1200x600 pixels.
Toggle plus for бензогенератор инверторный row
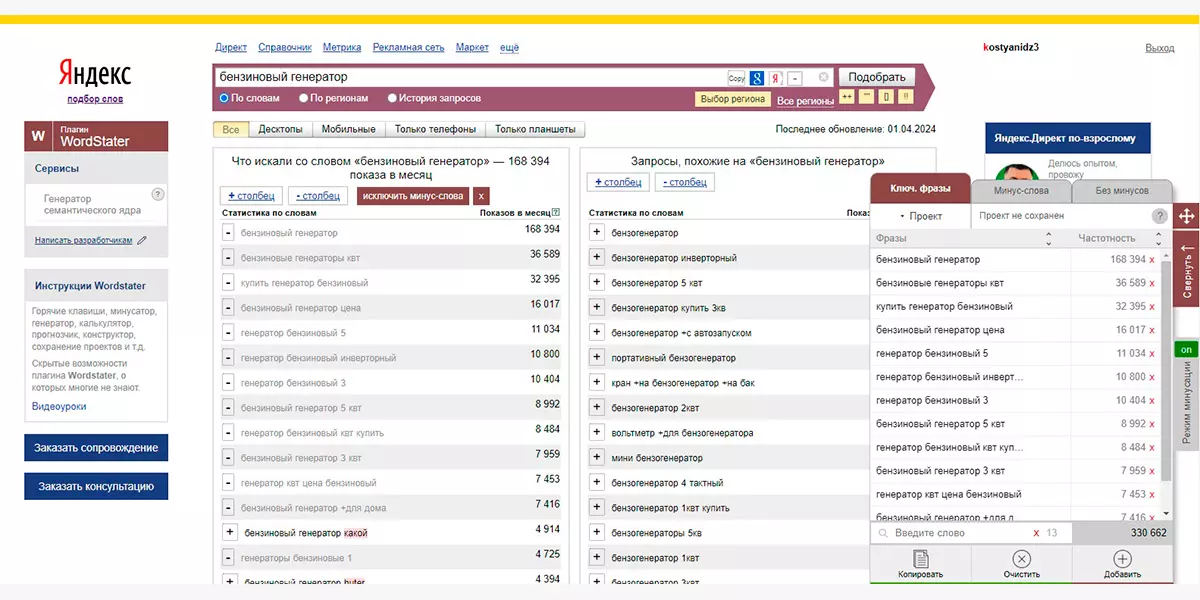coord(596,258)
